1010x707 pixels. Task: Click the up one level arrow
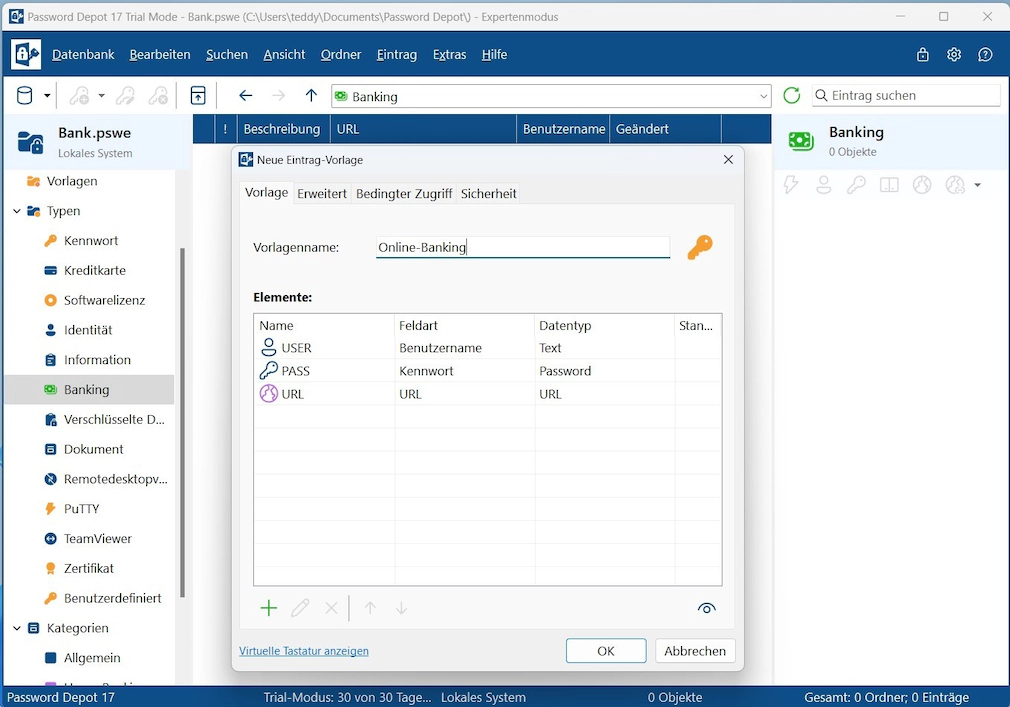[311, 96]
